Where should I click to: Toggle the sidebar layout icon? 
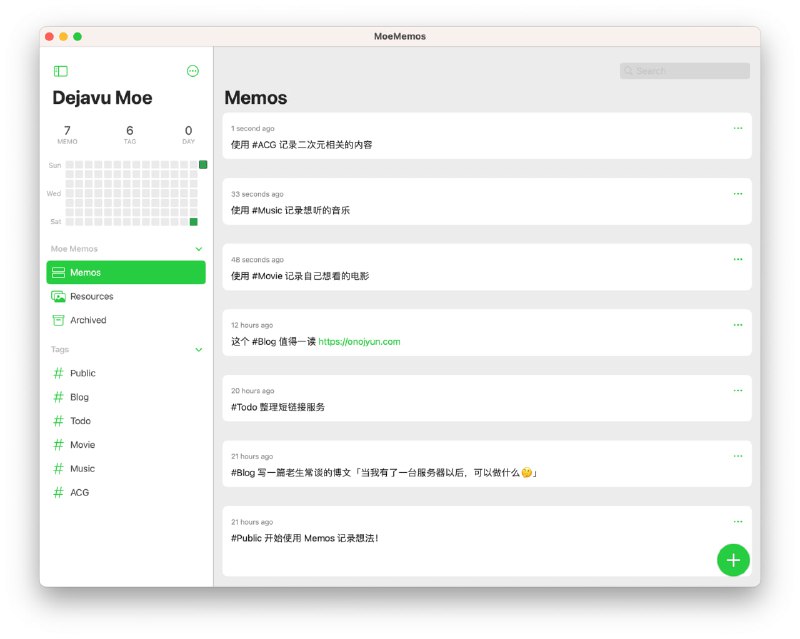pos(61,70)
